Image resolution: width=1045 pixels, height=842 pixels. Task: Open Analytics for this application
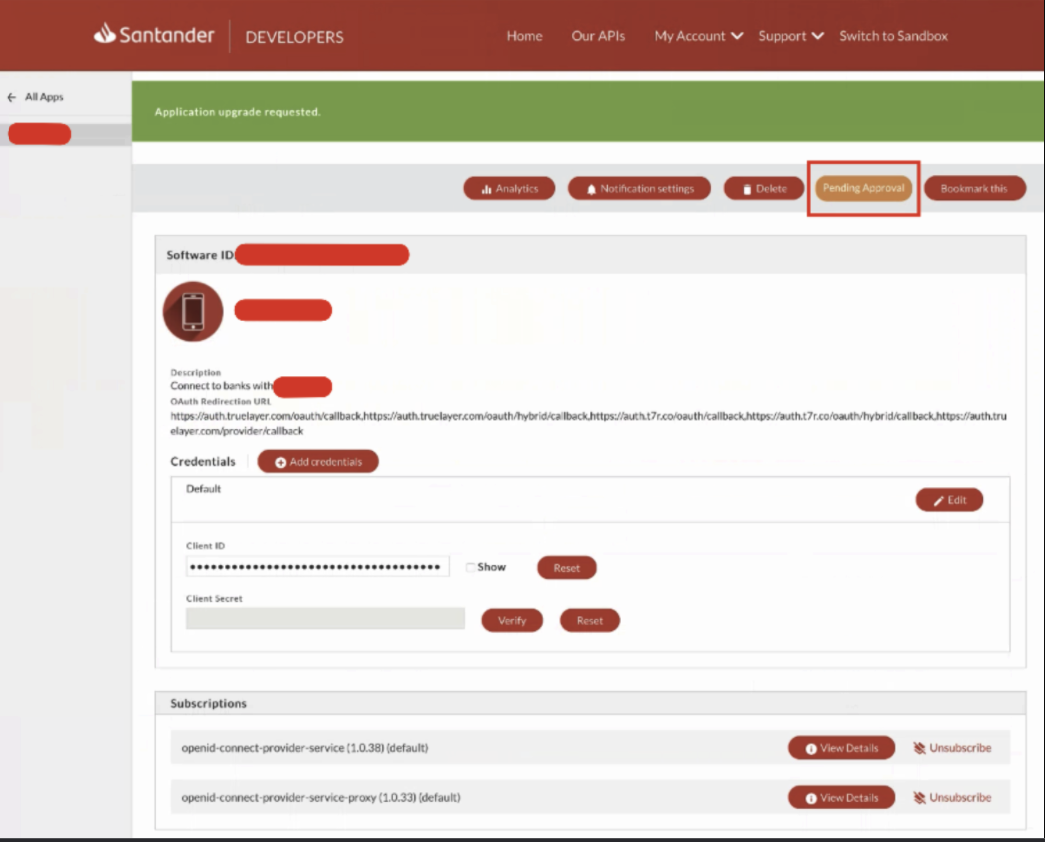(509, 189)
